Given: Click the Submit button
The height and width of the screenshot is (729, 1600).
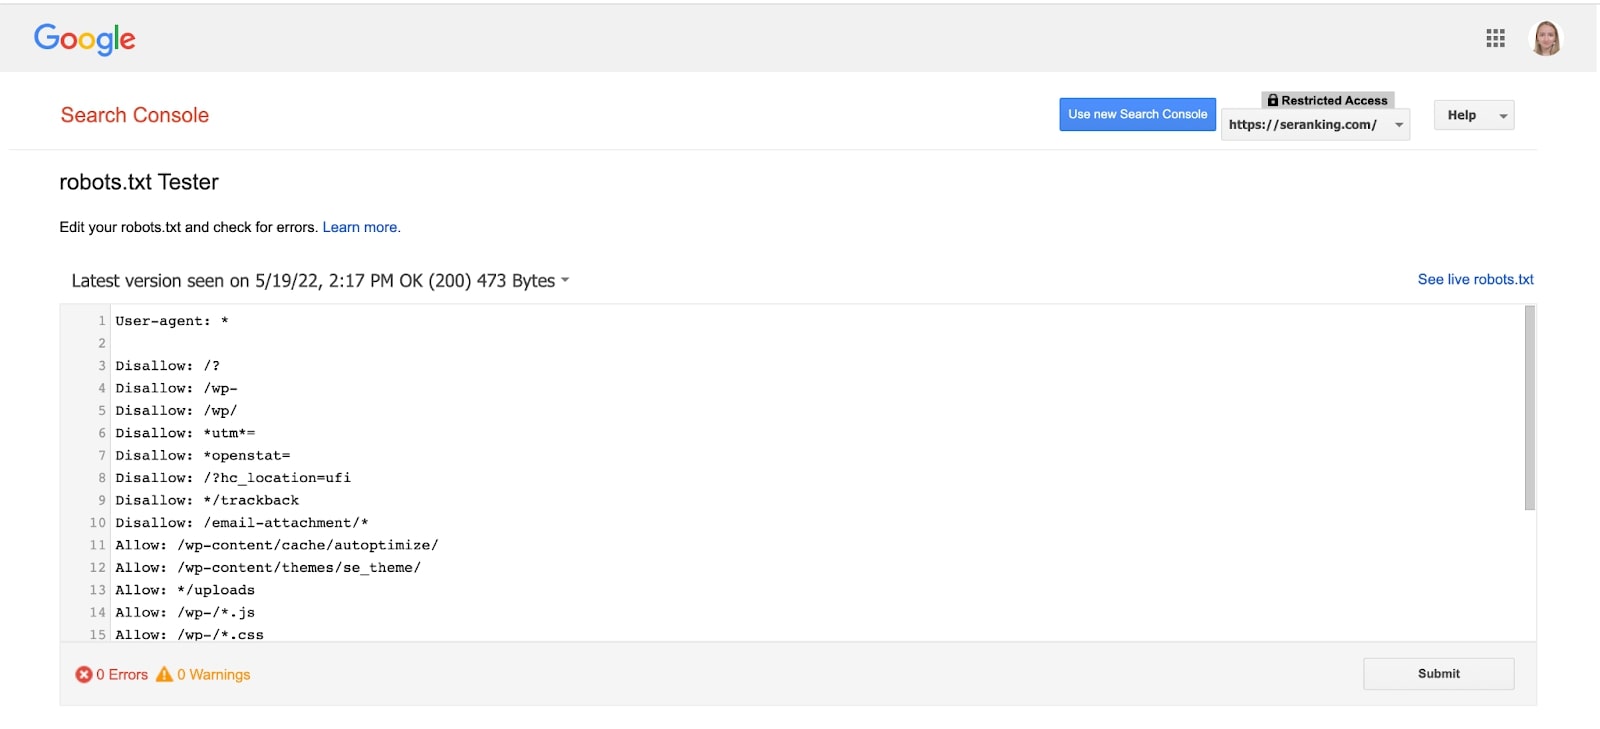Looking at the screenshot, I should (1438, 674).
